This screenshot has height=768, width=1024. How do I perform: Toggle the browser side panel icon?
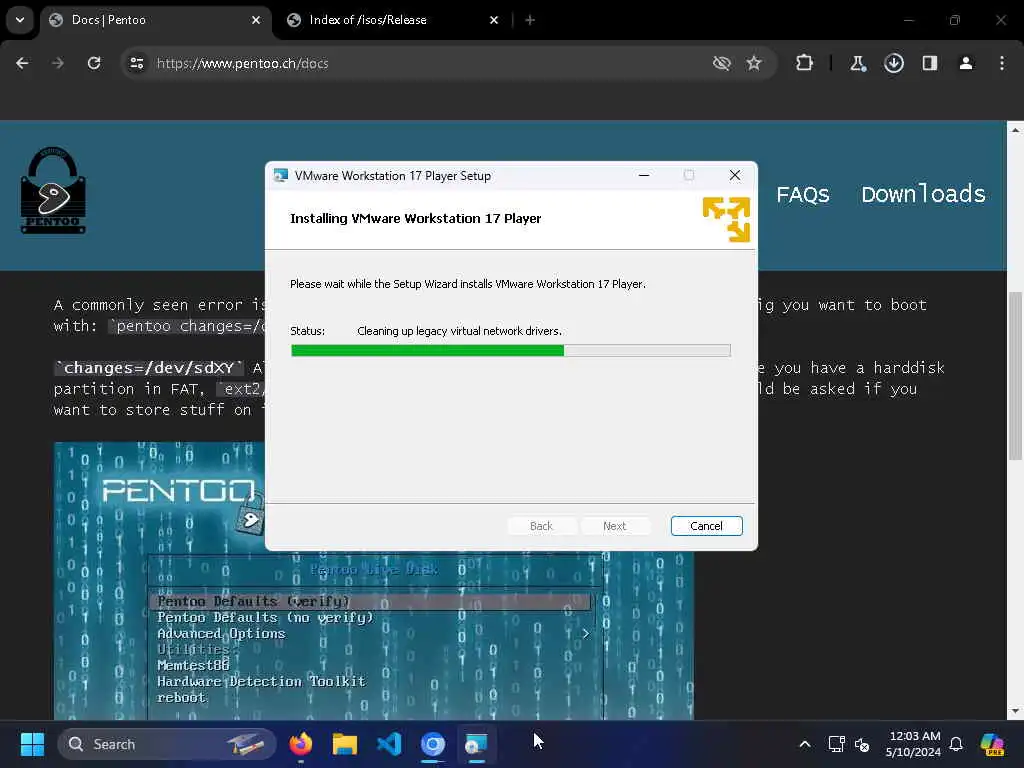[x=930, y=63]
